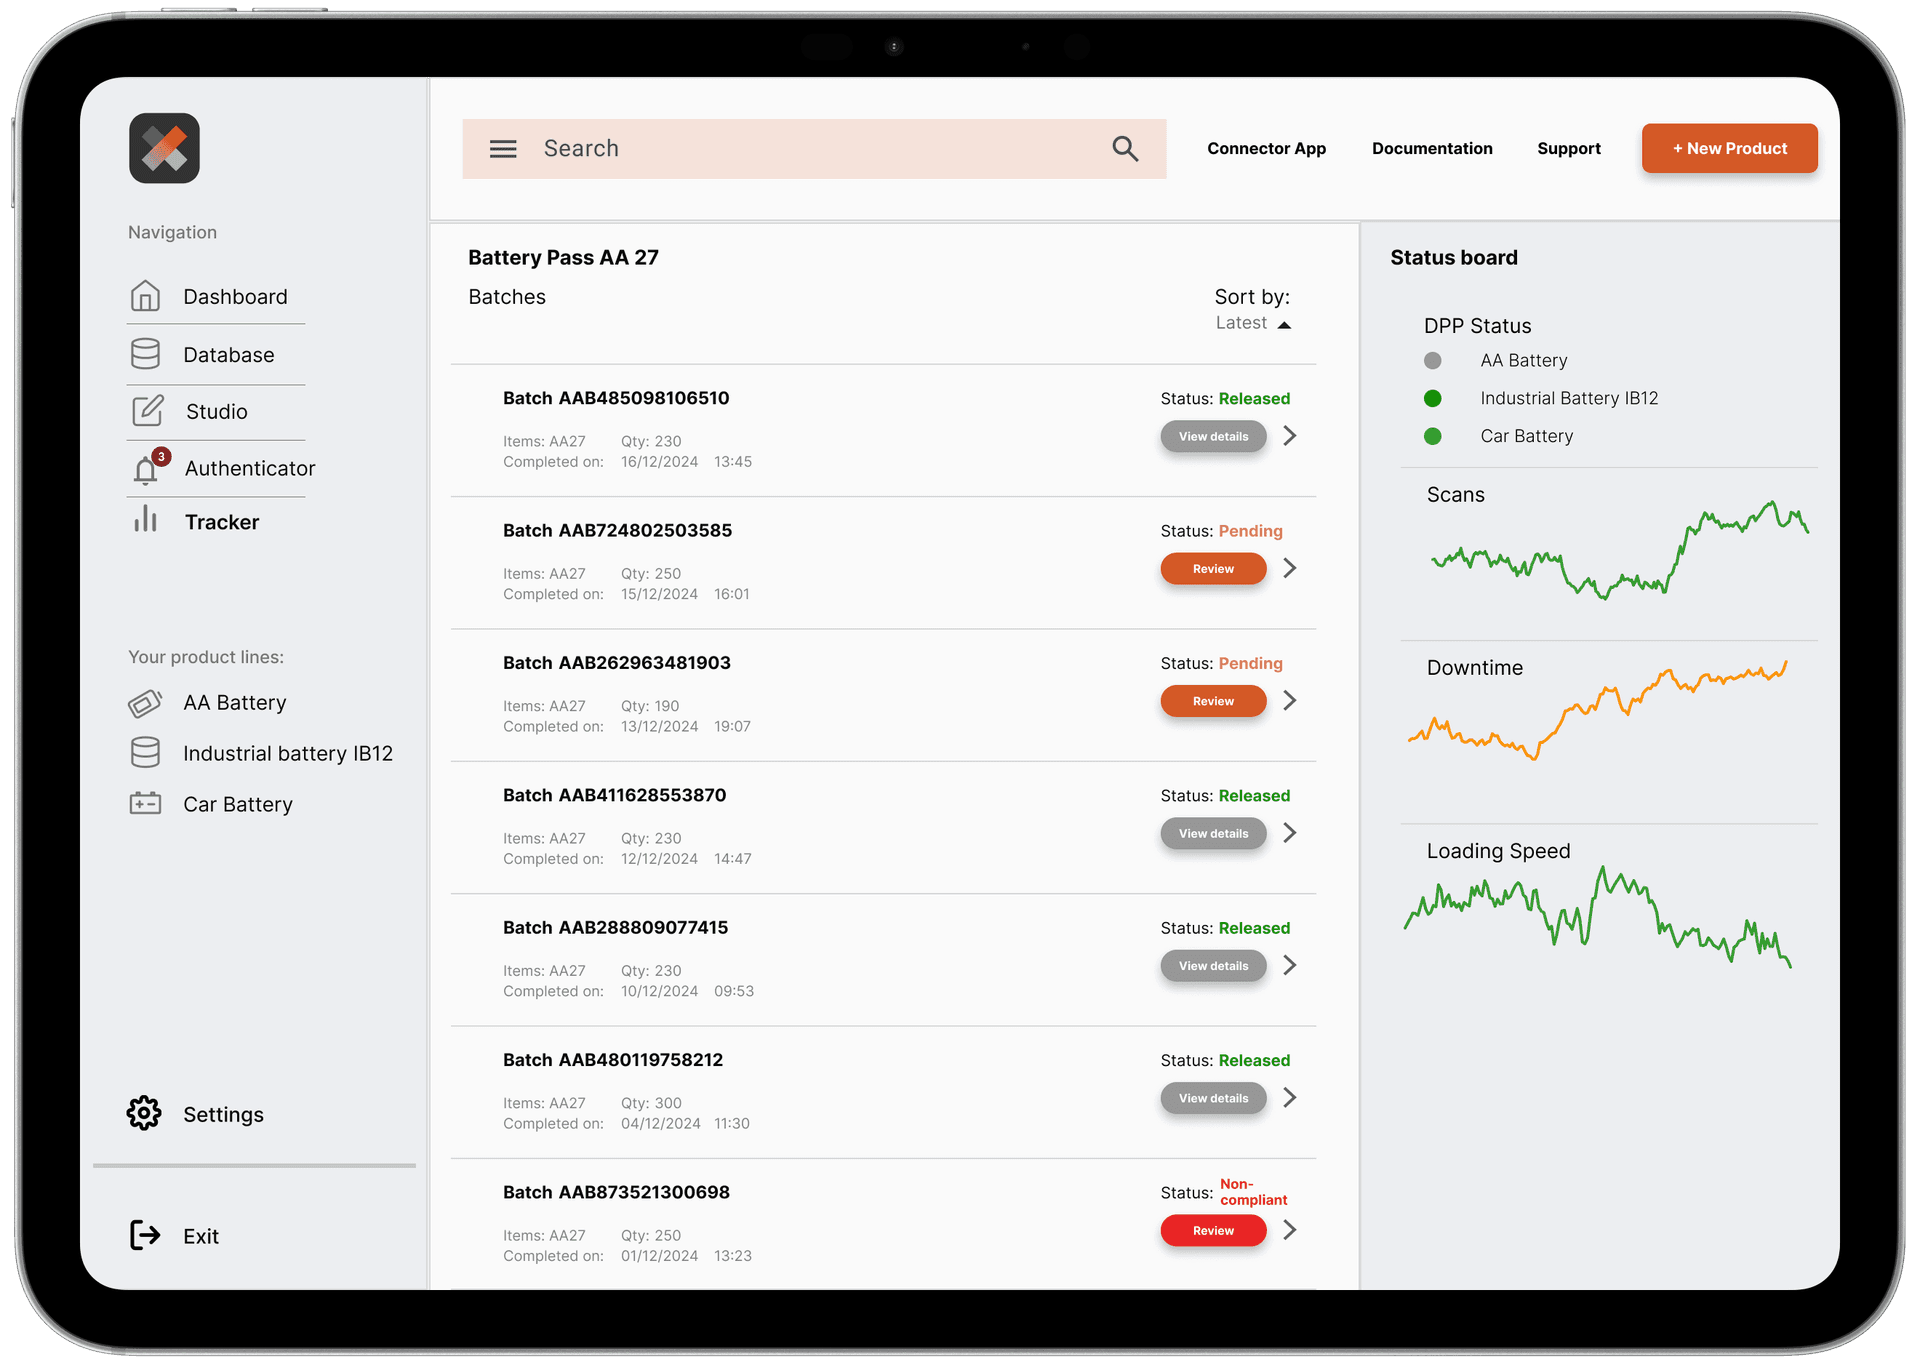This screenshot has height=1367, width=1920.
Task: View details of batch AAB480119758212
Action: pyautogui.click(x=1213, y=1098)
